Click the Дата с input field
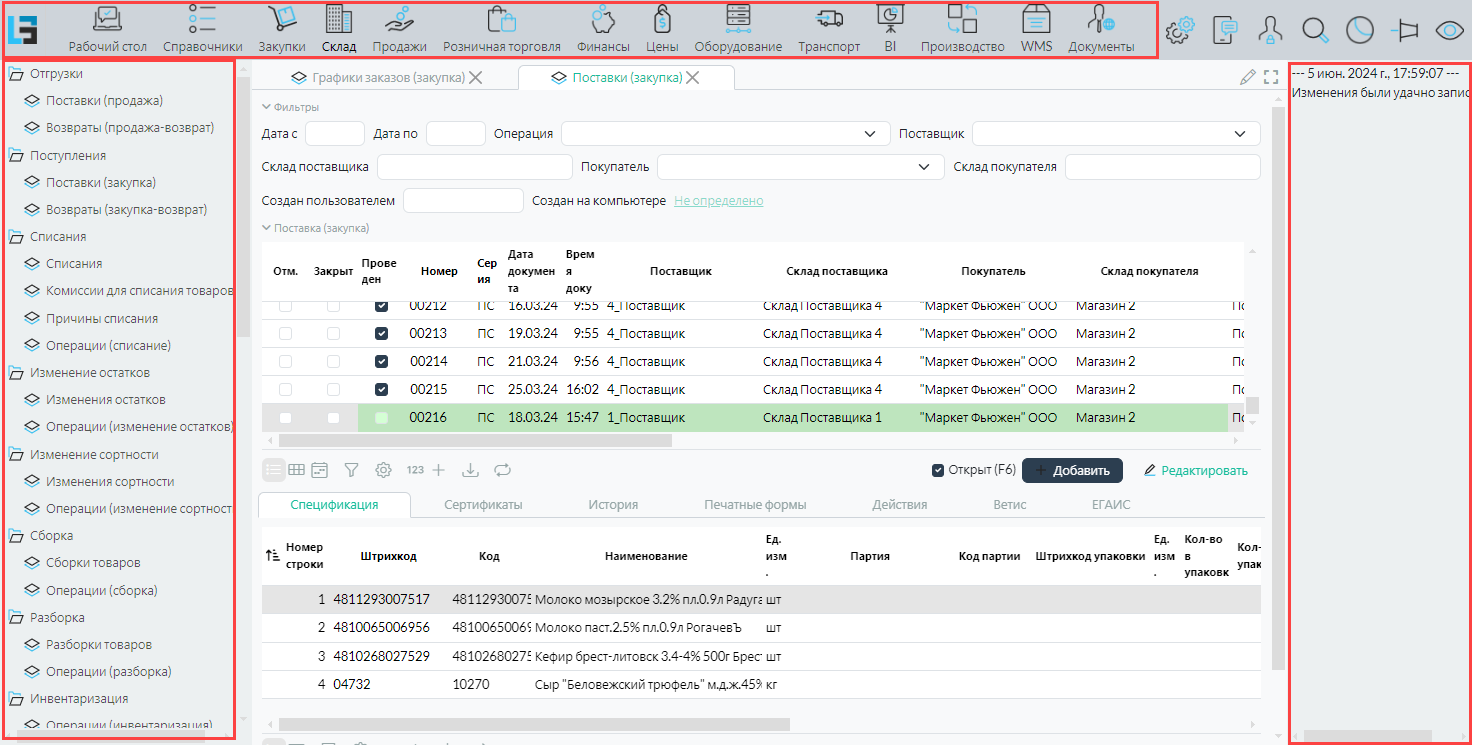The height and width of the screenshot is (745, 1472). (x=334, y=134)
